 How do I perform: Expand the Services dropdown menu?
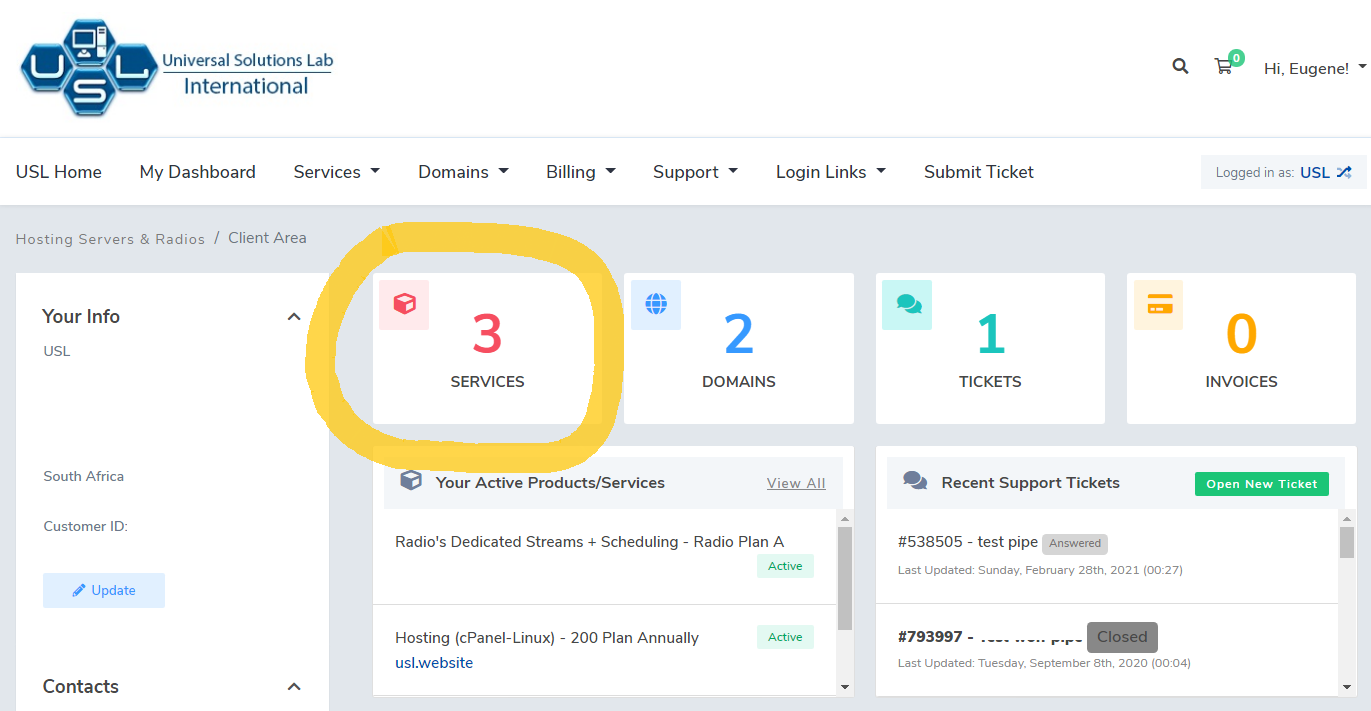click(x=336, y=172)
